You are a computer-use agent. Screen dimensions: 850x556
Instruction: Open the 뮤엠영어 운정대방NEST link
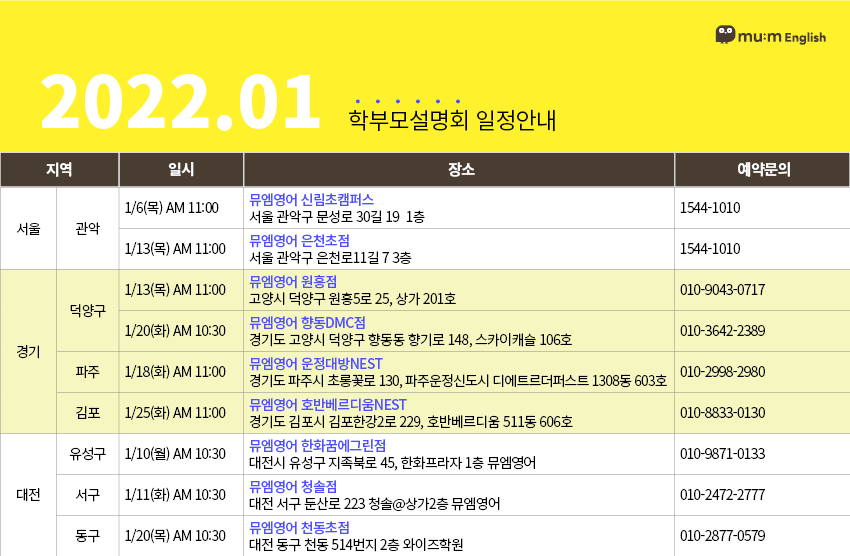(315, 364)
